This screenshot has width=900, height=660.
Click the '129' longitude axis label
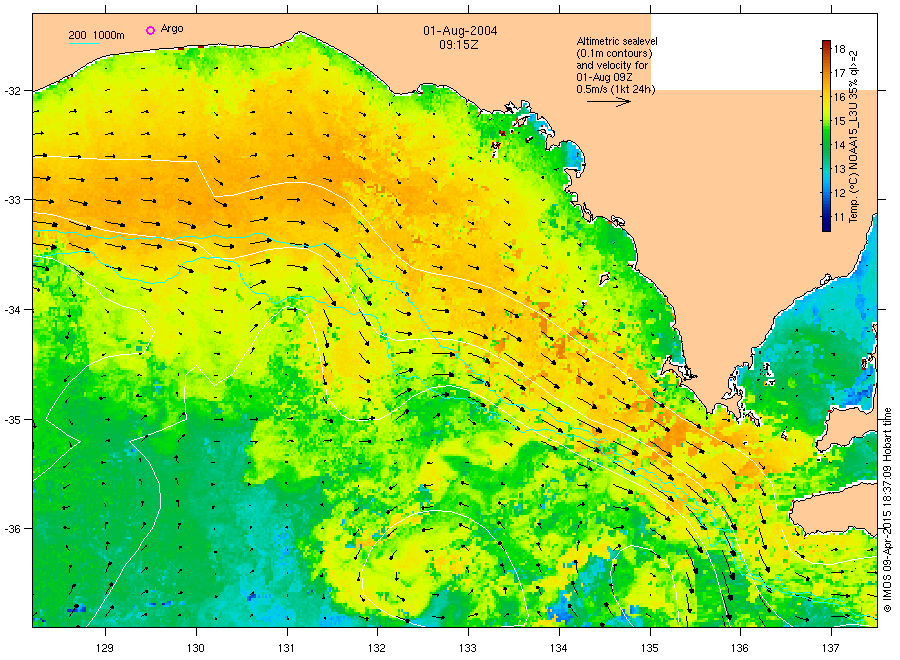pos(106,649)
